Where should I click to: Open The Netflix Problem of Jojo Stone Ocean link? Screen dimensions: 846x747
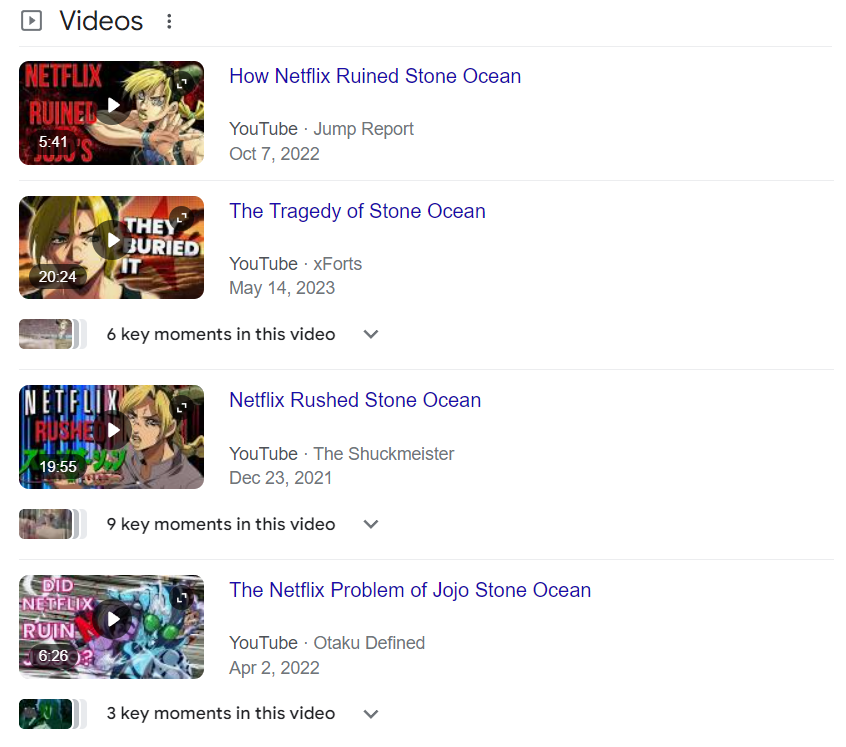pos(410,590)
